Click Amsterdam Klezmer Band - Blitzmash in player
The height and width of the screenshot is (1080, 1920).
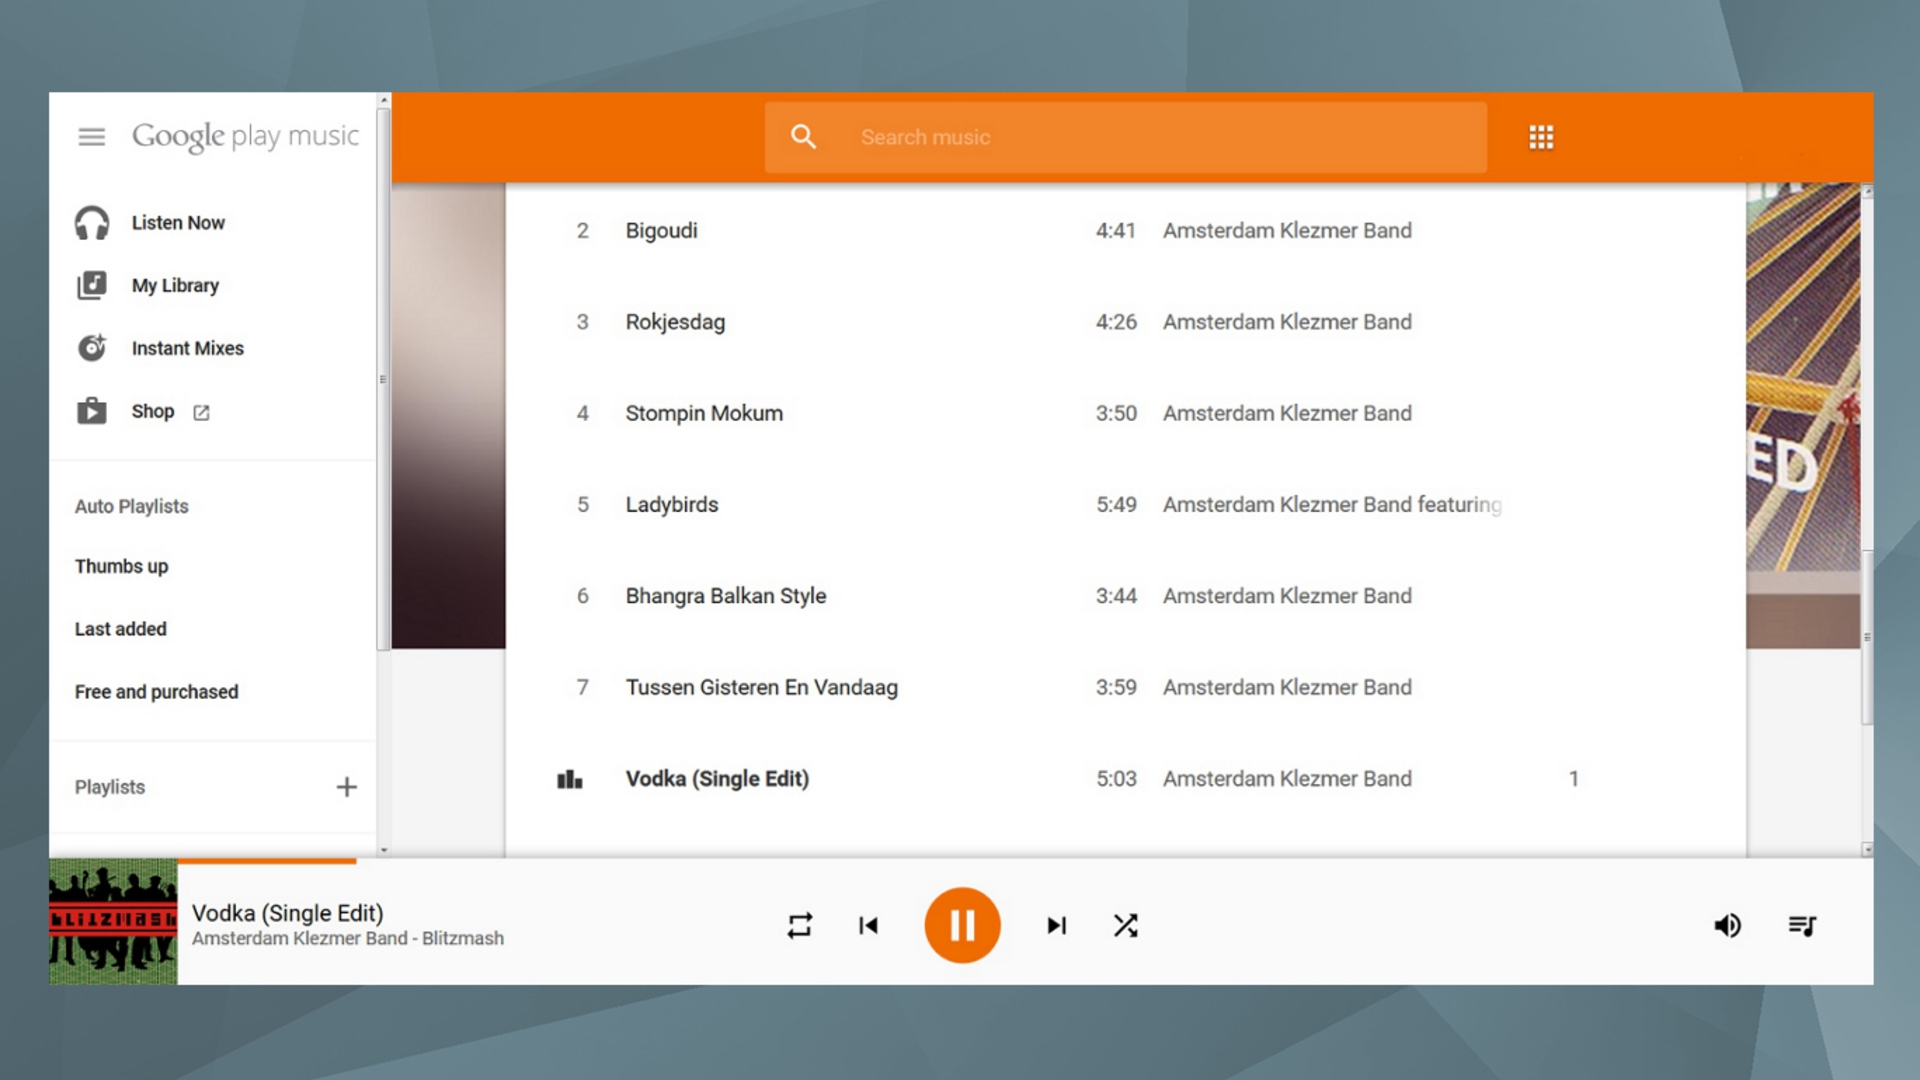click(x=348, y=939)
